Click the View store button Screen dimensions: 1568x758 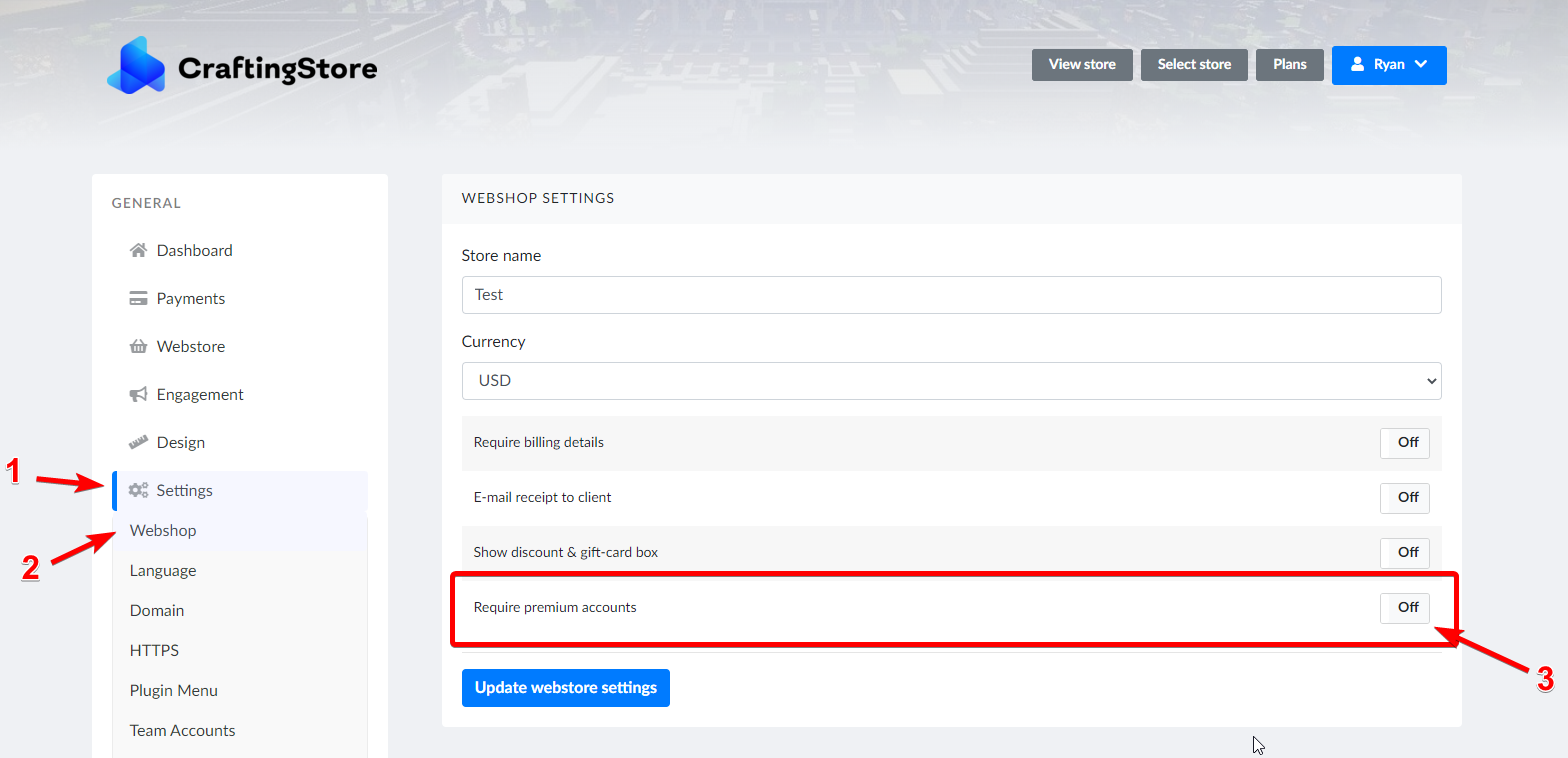pos(1082,64)
